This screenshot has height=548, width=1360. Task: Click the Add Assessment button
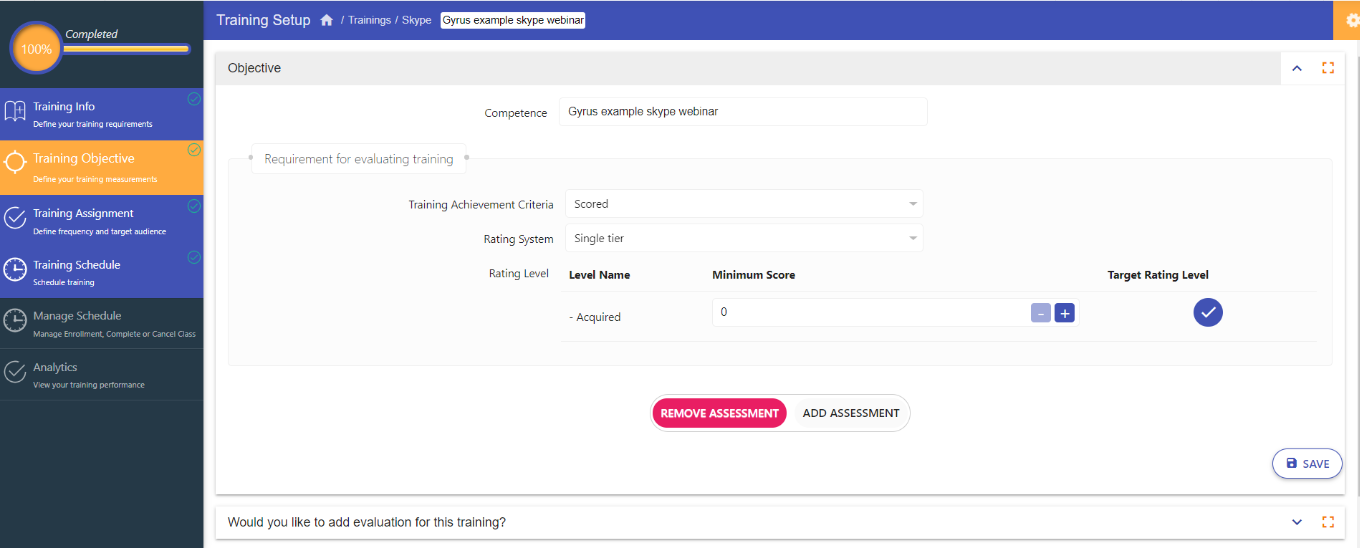[x=851, y=413]
